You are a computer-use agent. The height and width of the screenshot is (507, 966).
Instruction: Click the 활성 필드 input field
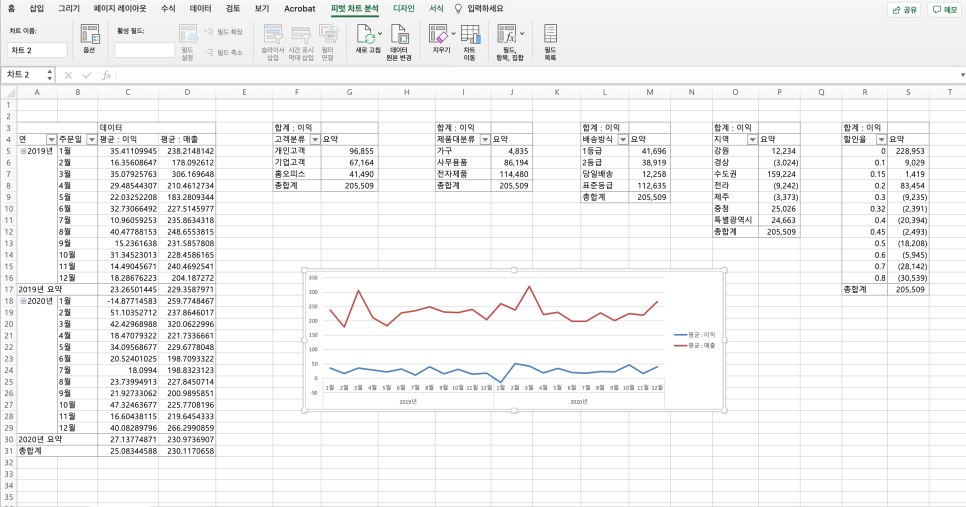pyautogui.click(x=145, y=50)
